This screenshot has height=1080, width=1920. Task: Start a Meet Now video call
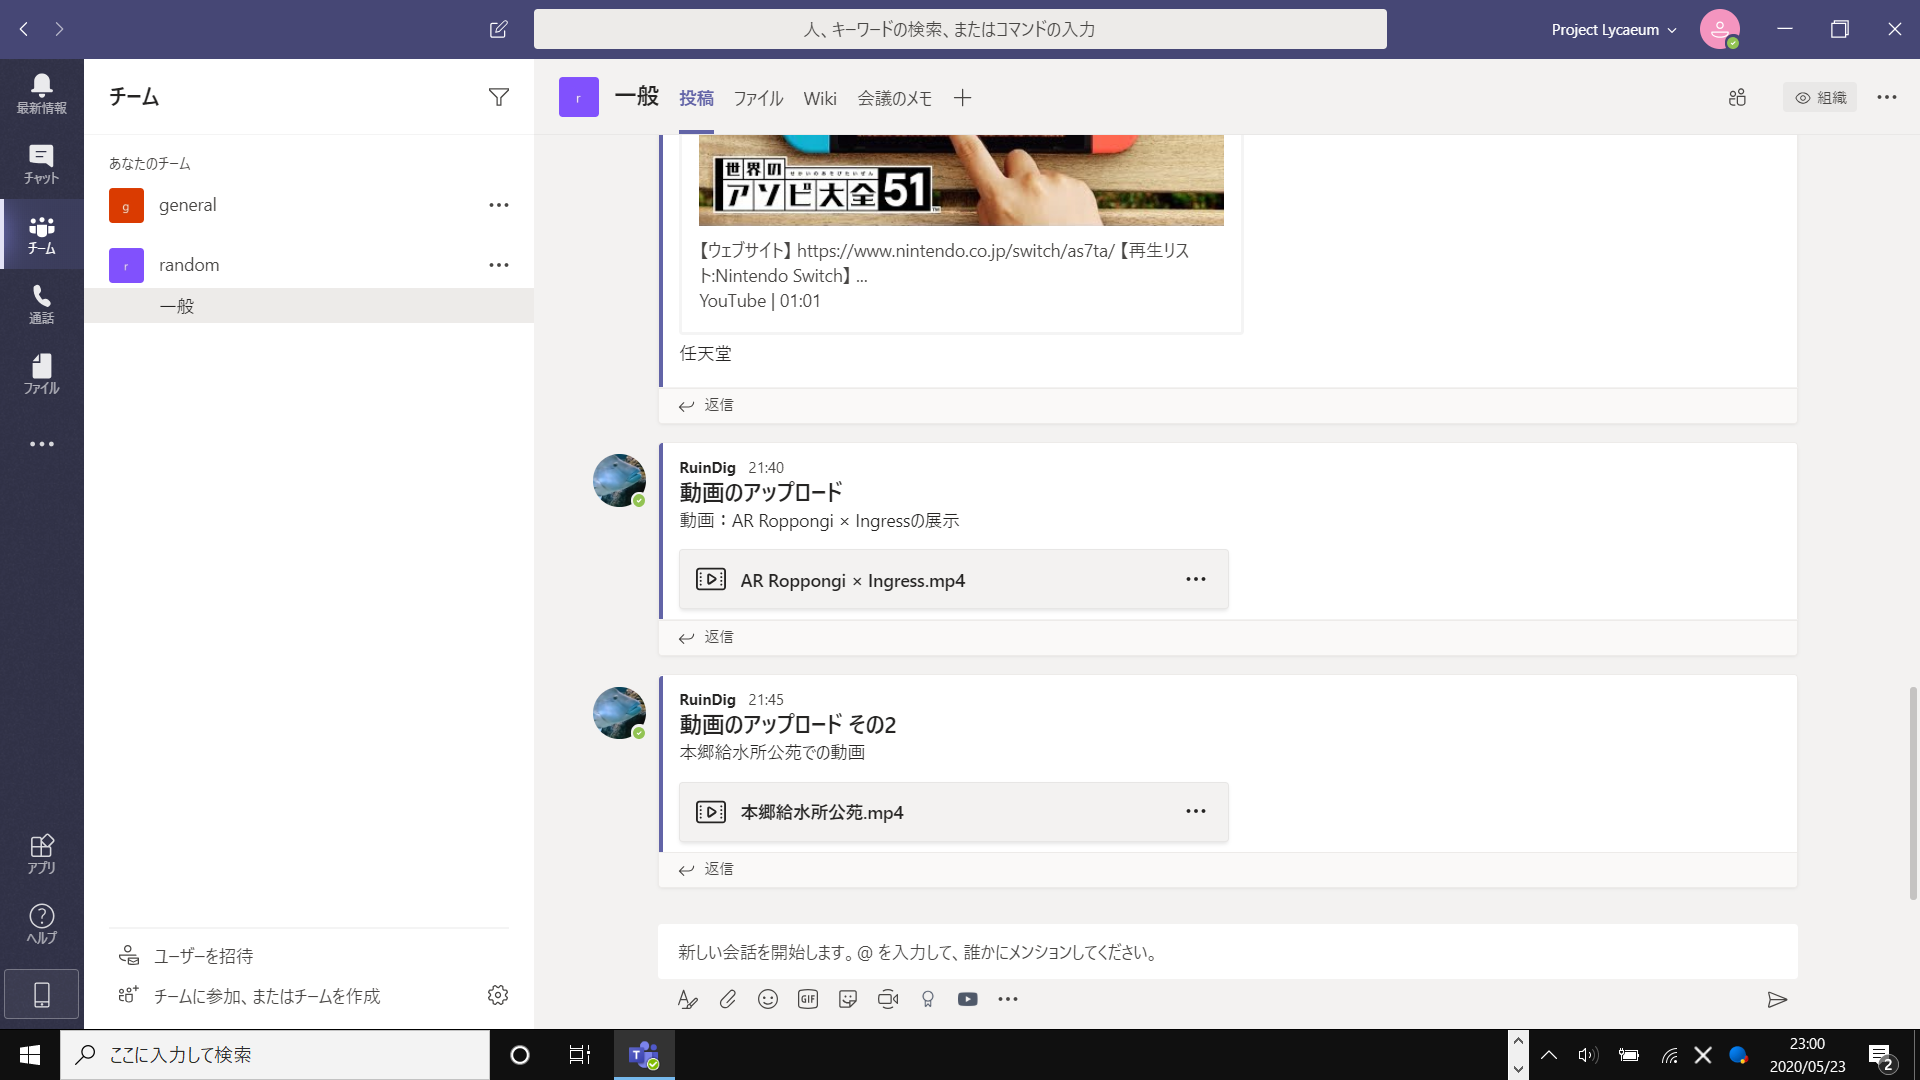888,999
